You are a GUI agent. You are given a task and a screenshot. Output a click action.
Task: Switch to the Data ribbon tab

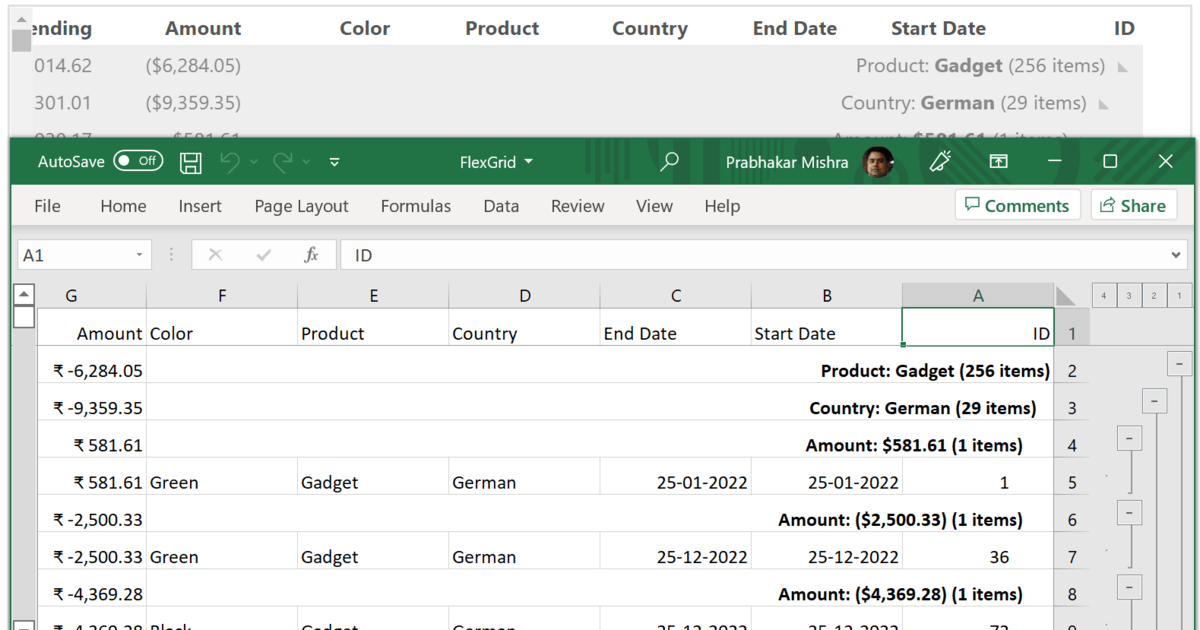point(501,206)
